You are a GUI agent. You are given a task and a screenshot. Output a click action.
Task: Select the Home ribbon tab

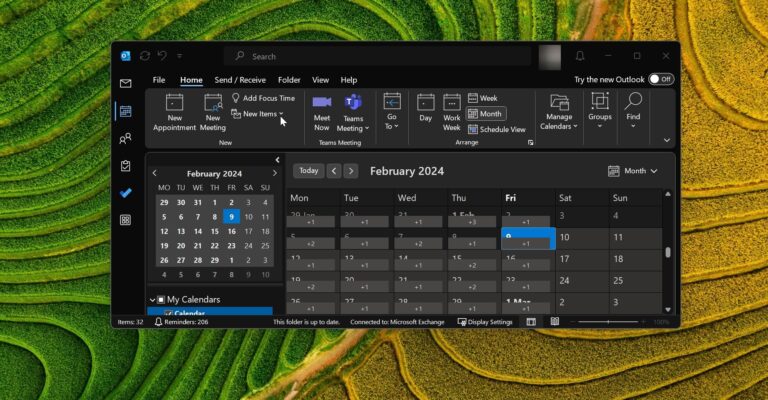191,80
